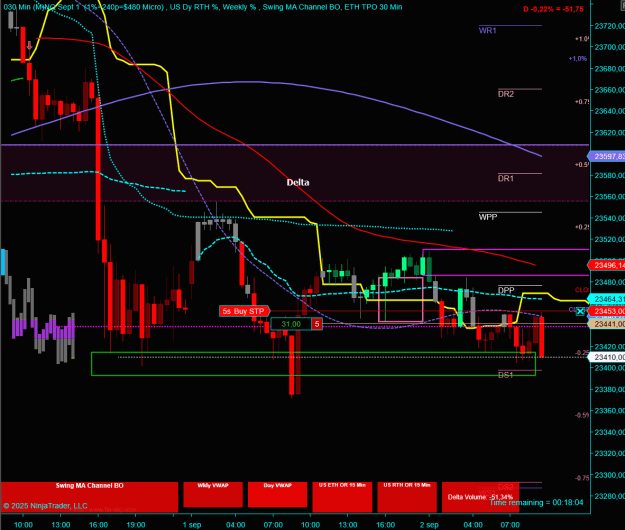Image resolution: width=625 pixels, height=530 pixels.
Task: Click the 23540,00 price axis label
Action: pyautogui.click(x=609, y=218)
